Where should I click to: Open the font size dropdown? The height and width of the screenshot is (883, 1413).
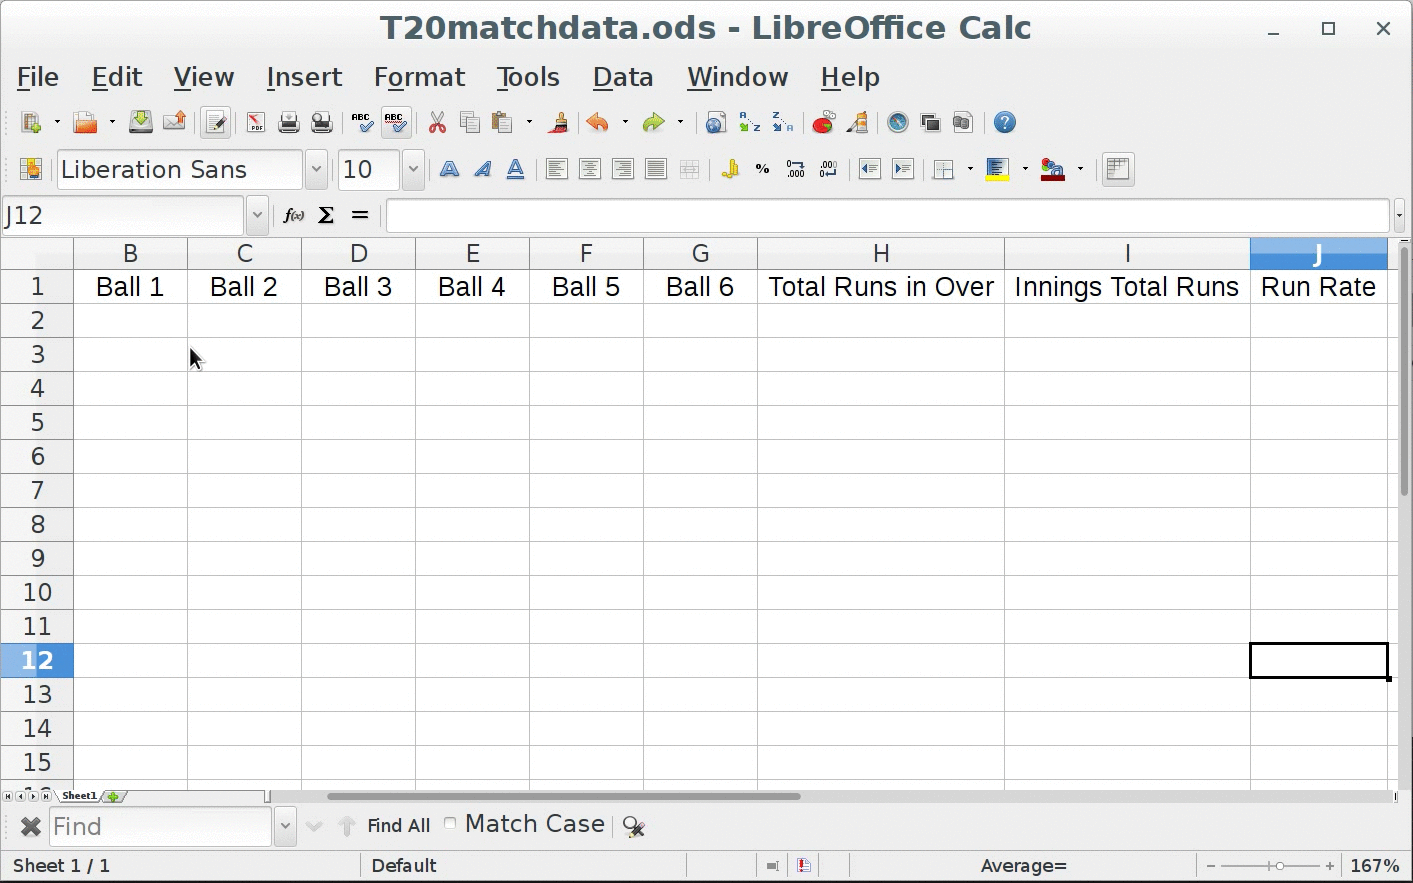coord(413,170)
